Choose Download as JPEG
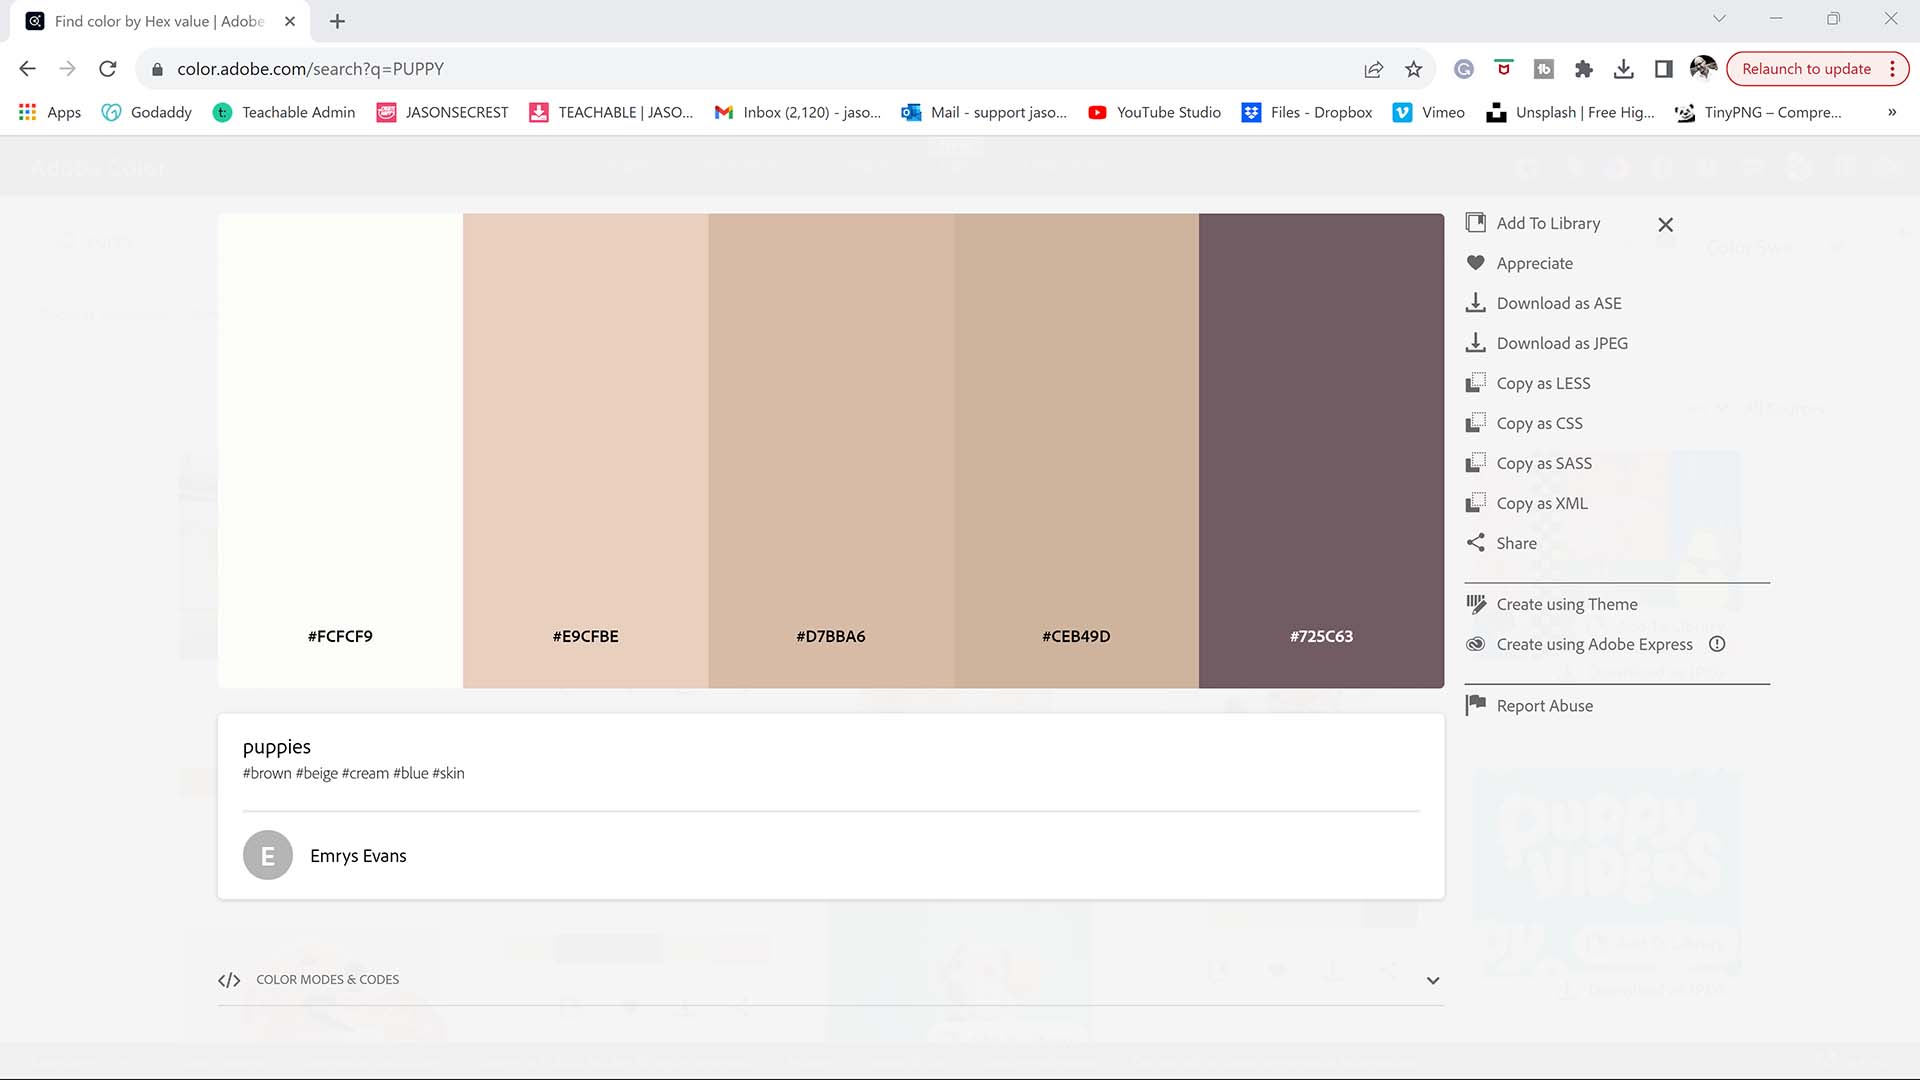The height and width of the screenshot is (1080, 1920). tap(1562, 343)
